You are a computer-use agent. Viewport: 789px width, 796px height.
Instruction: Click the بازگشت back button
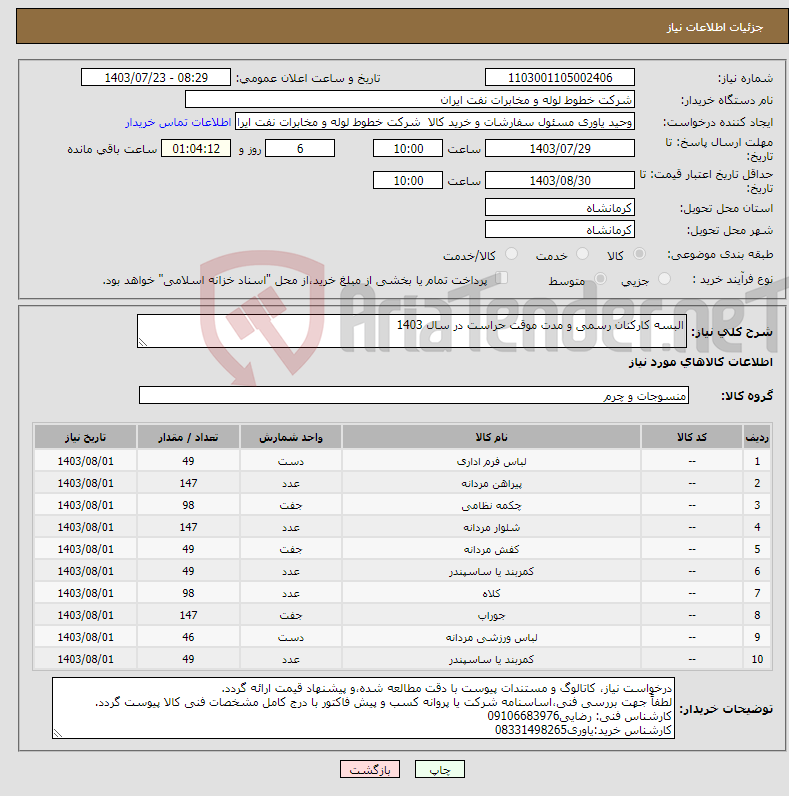pyautogui.click(x=370, y=770)
